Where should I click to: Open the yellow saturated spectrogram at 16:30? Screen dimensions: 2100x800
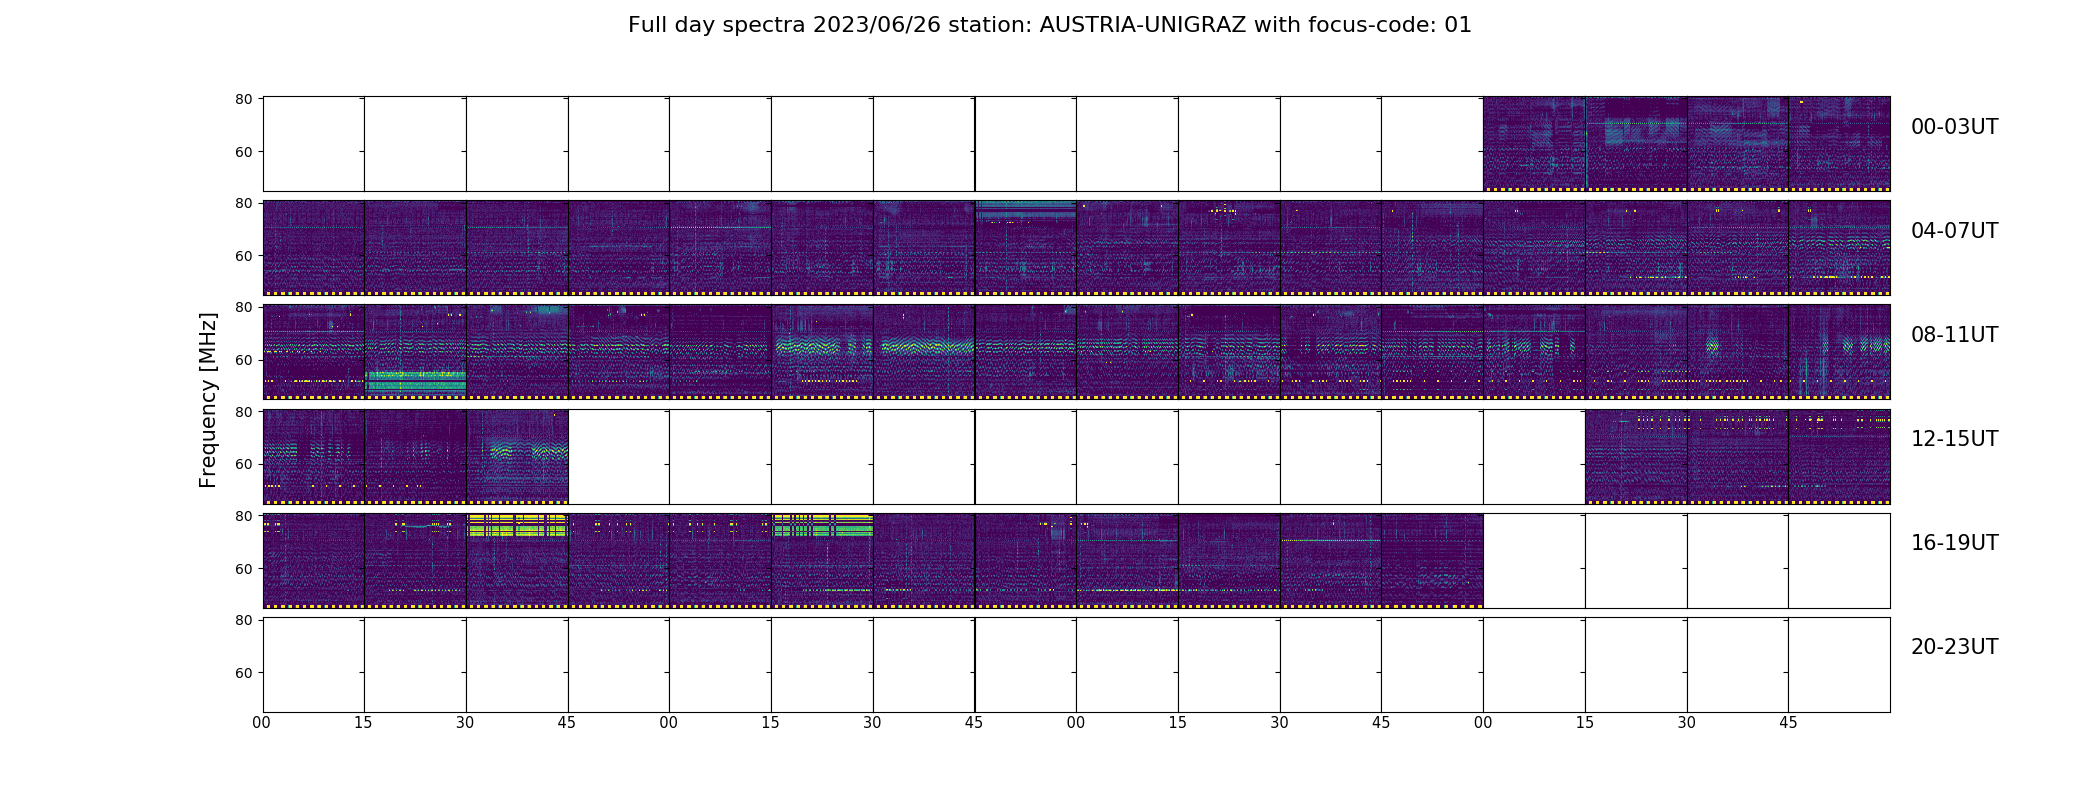coord(517,560)
